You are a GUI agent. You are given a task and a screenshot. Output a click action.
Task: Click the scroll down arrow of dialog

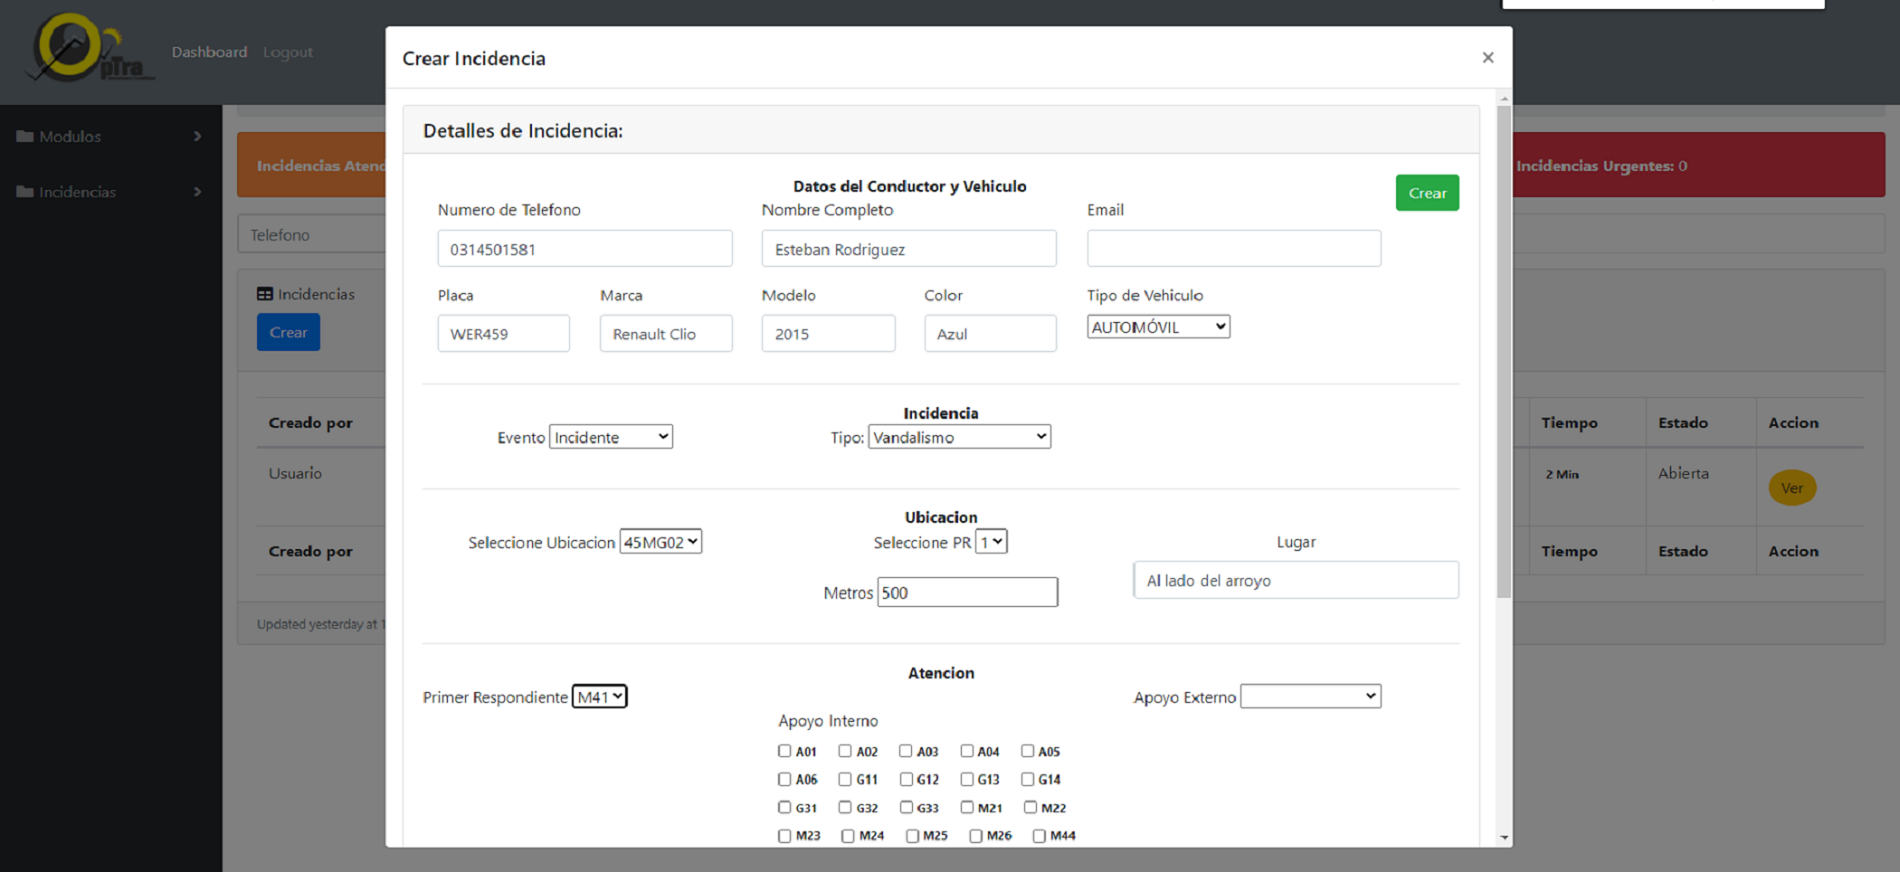[x=1503, y=838]
